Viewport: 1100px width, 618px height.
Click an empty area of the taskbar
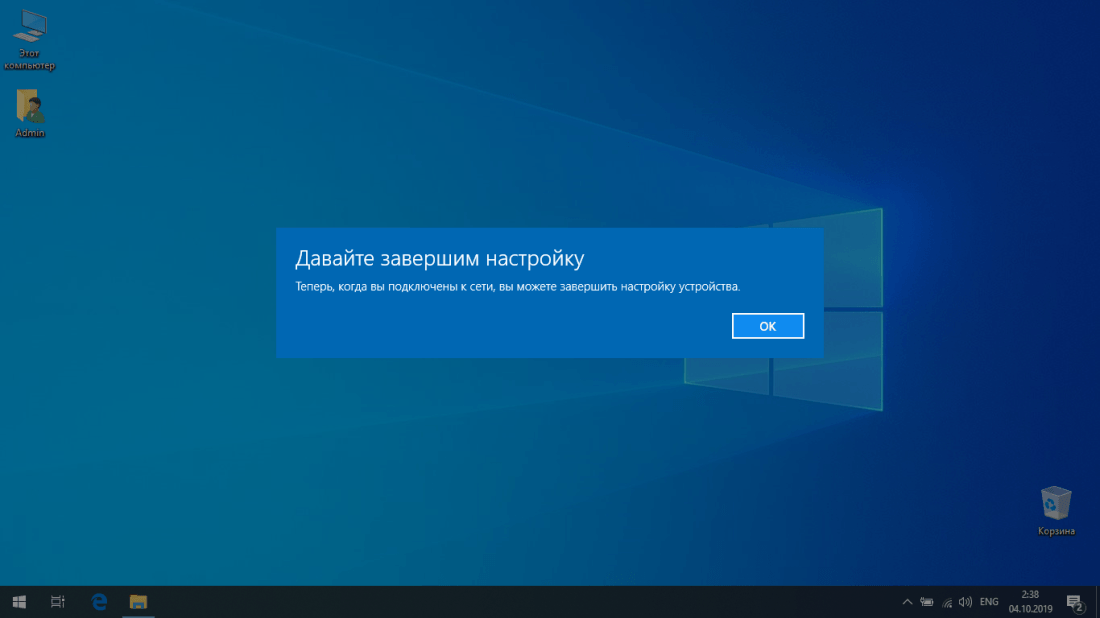point(500,602)
